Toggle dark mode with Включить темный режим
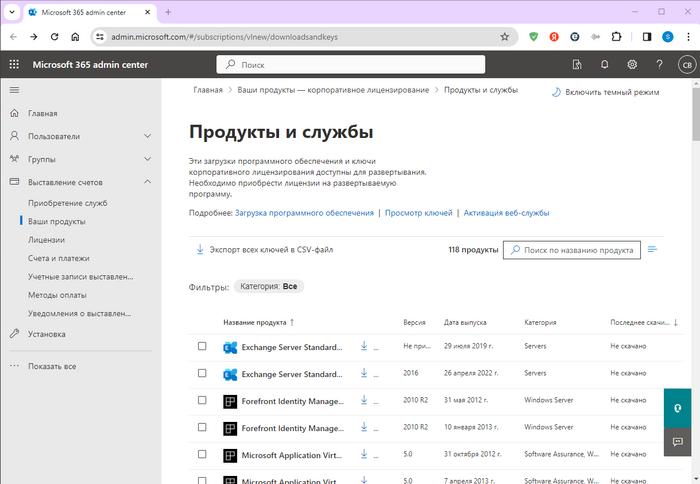Viewport: 700px width, 484px height. (x=605, y=92)
